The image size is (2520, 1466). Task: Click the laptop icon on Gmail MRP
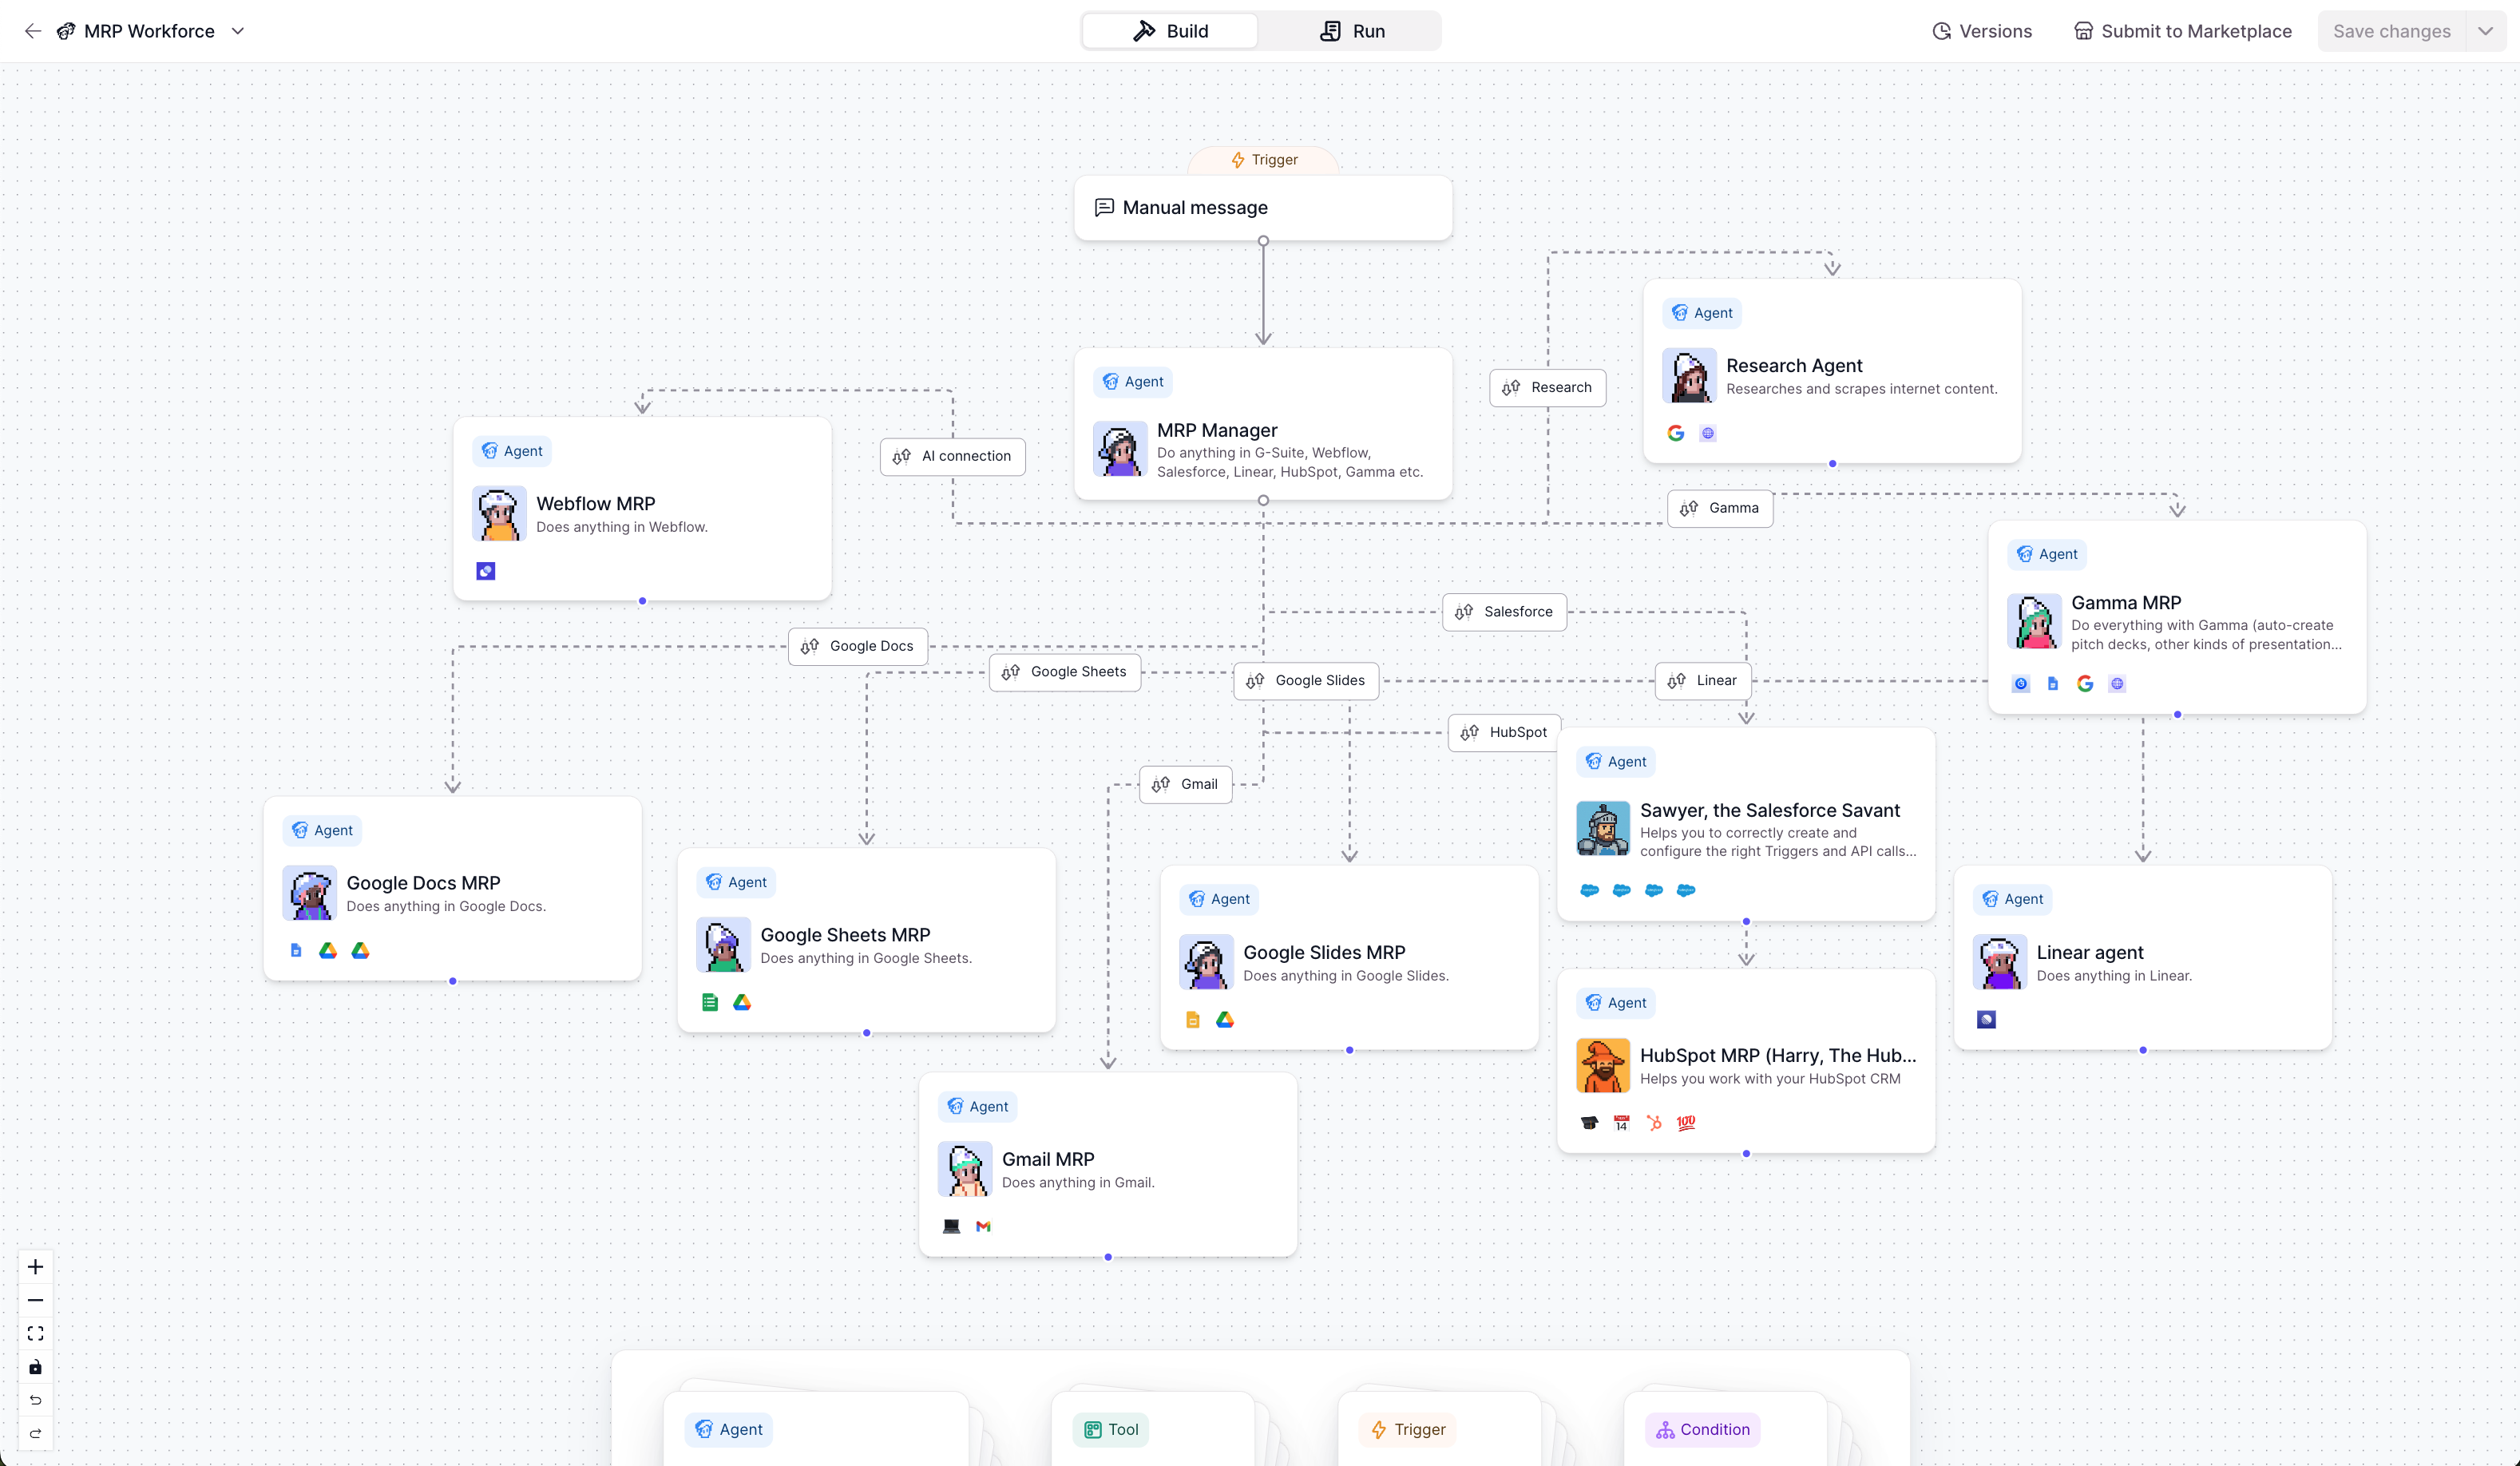click(x=952, y=1226)
